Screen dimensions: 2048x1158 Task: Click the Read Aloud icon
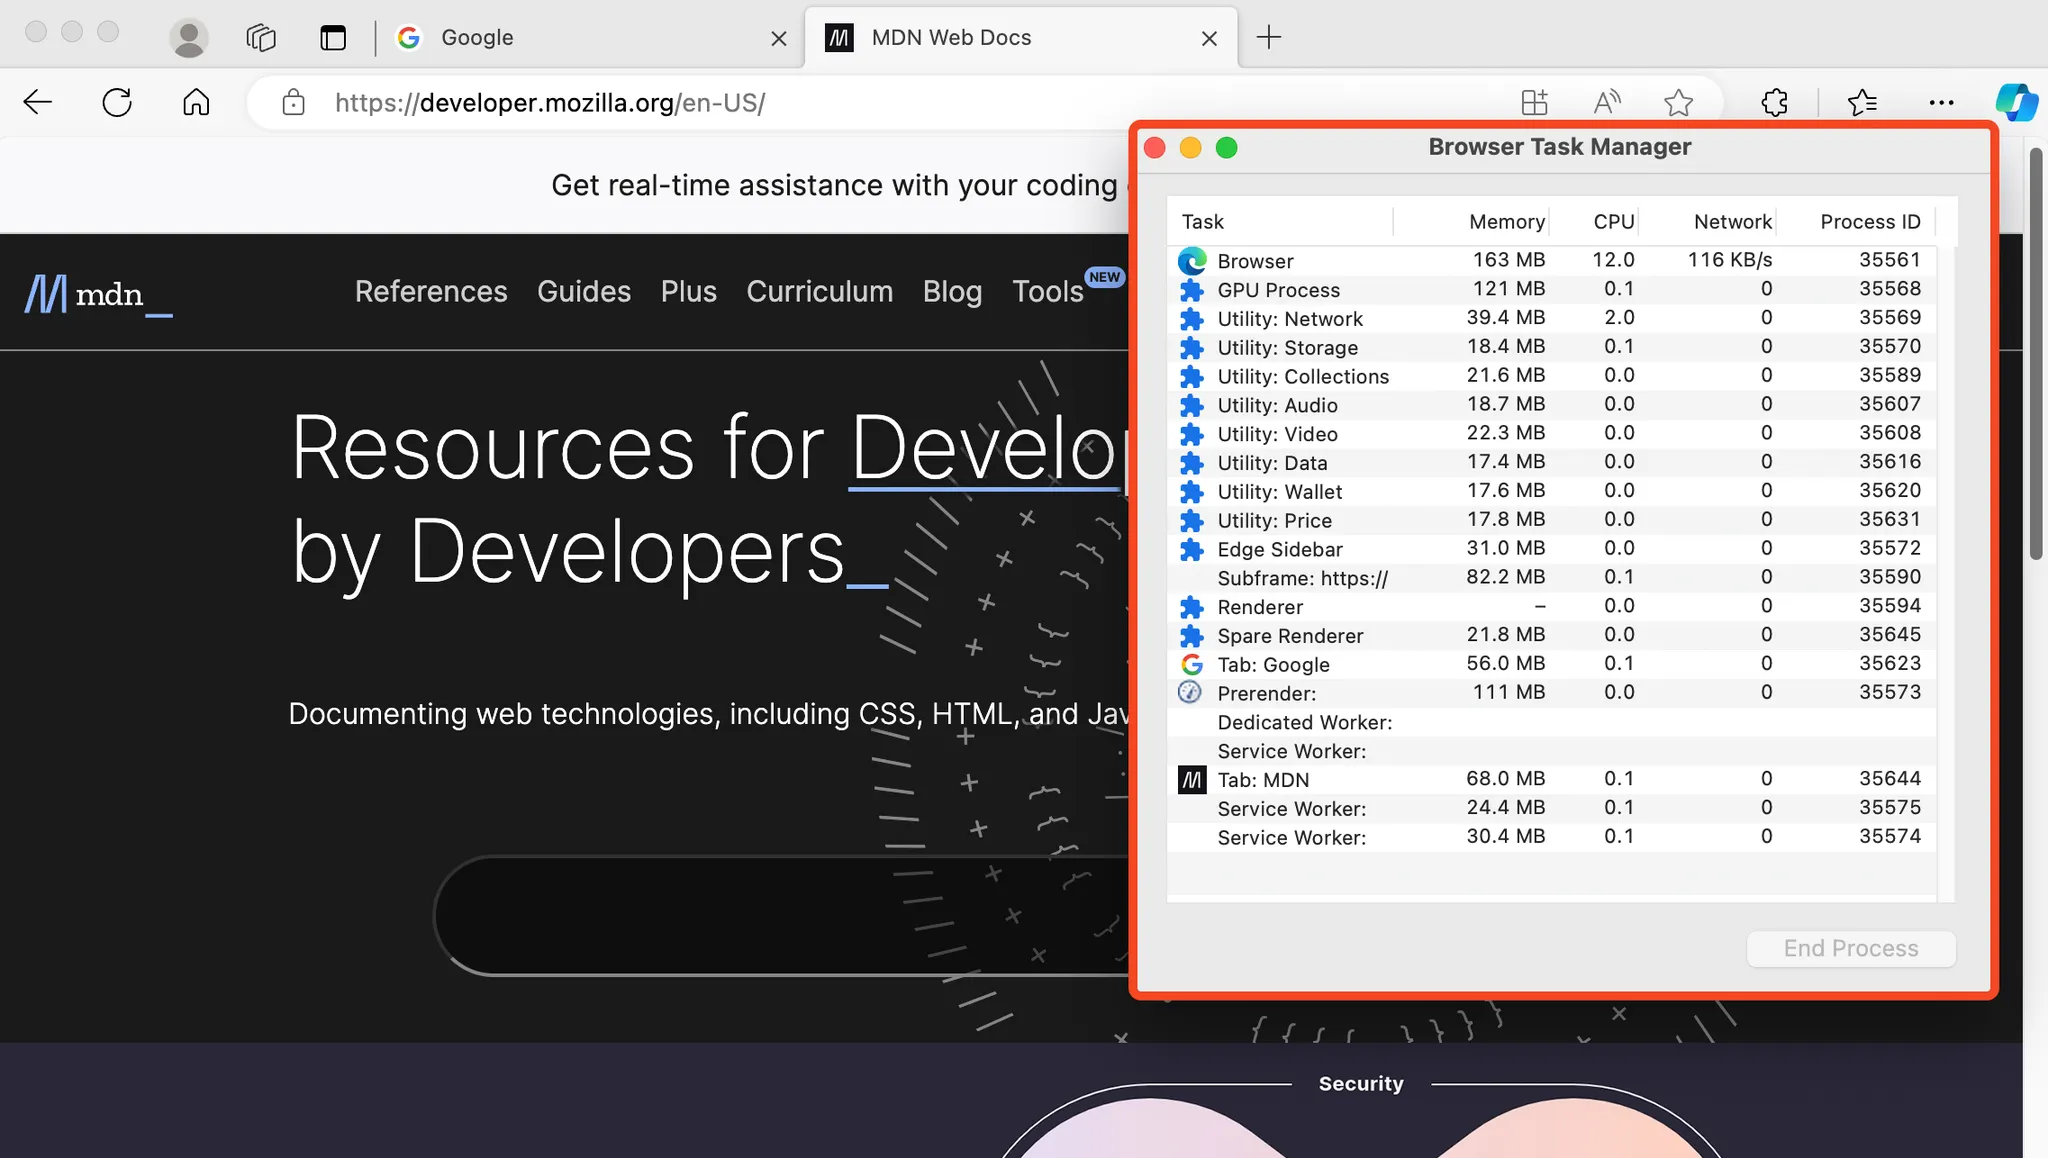[x=1606, y=102]
